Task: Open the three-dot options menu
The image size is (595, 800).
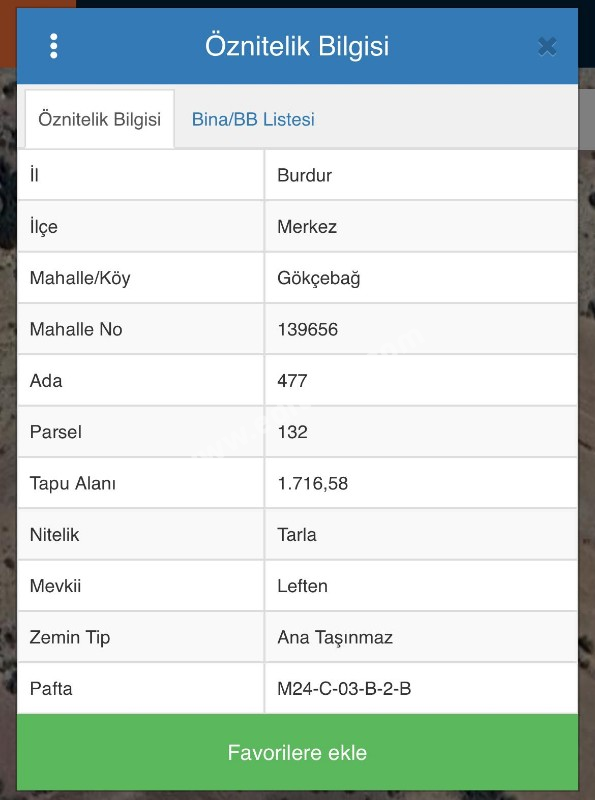Action: click(54, 46)
